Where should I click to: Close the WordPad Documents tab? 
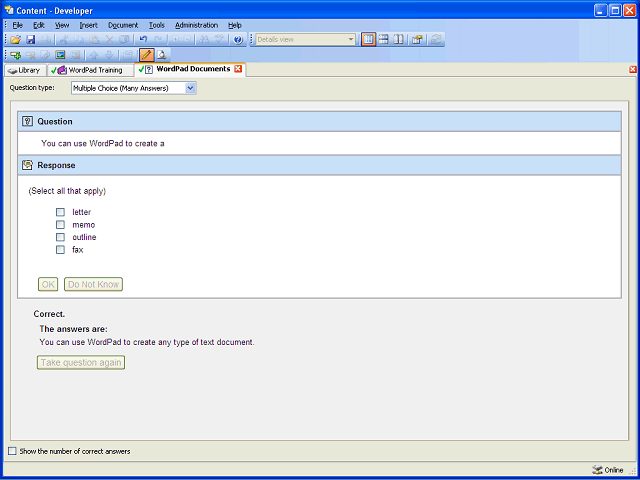pos(238,69)
